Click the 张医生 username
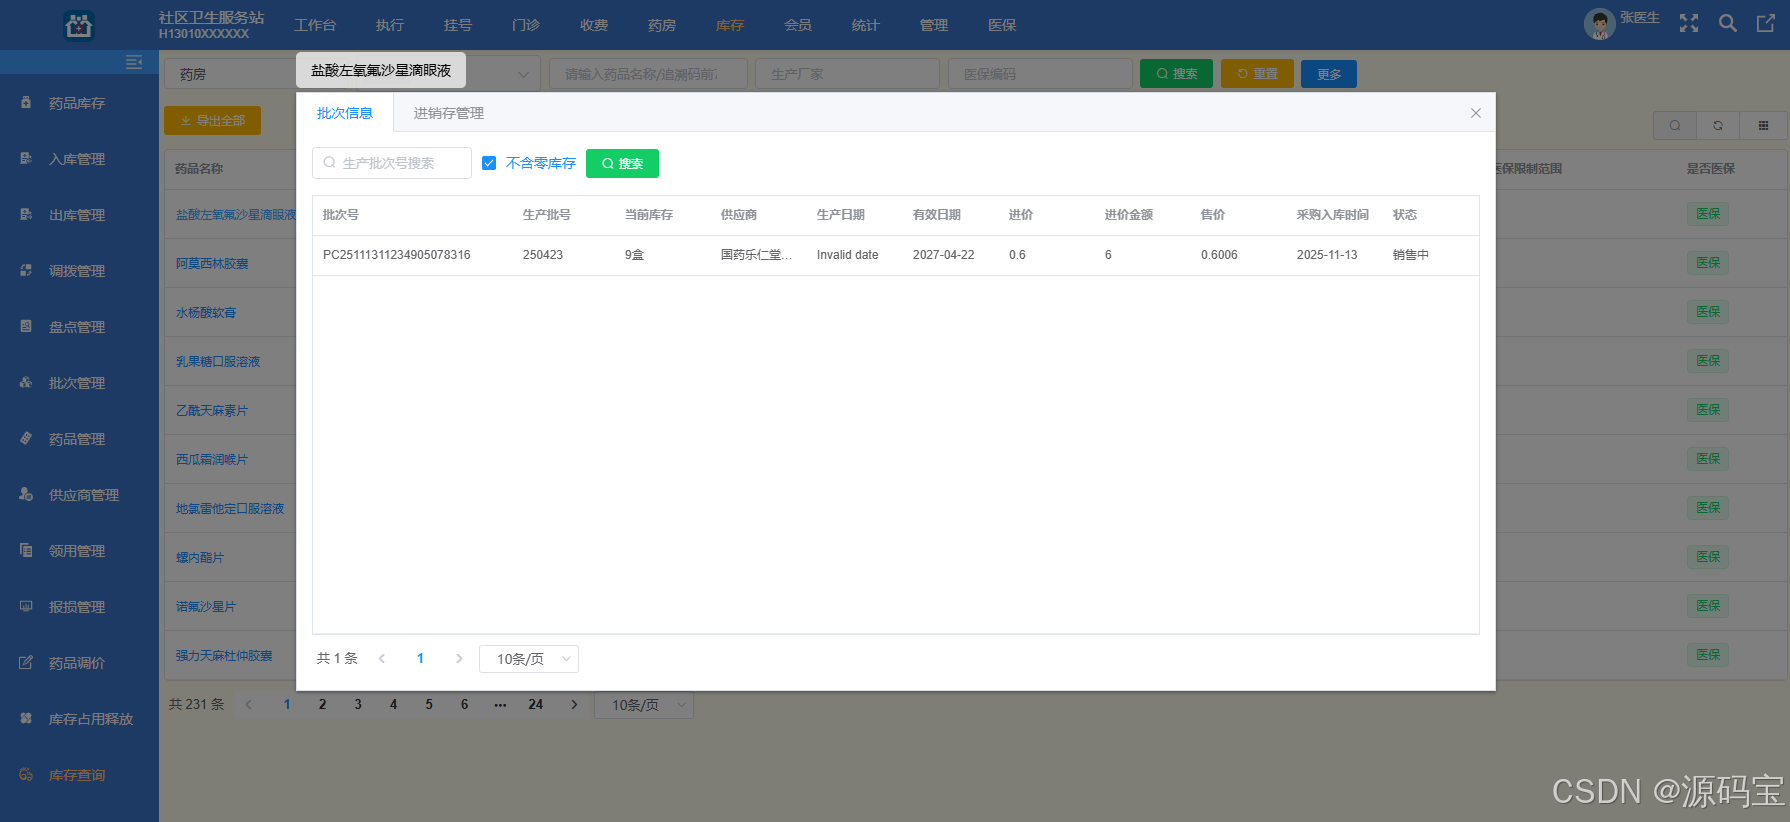1790x822 pixels. point(1640,17)
